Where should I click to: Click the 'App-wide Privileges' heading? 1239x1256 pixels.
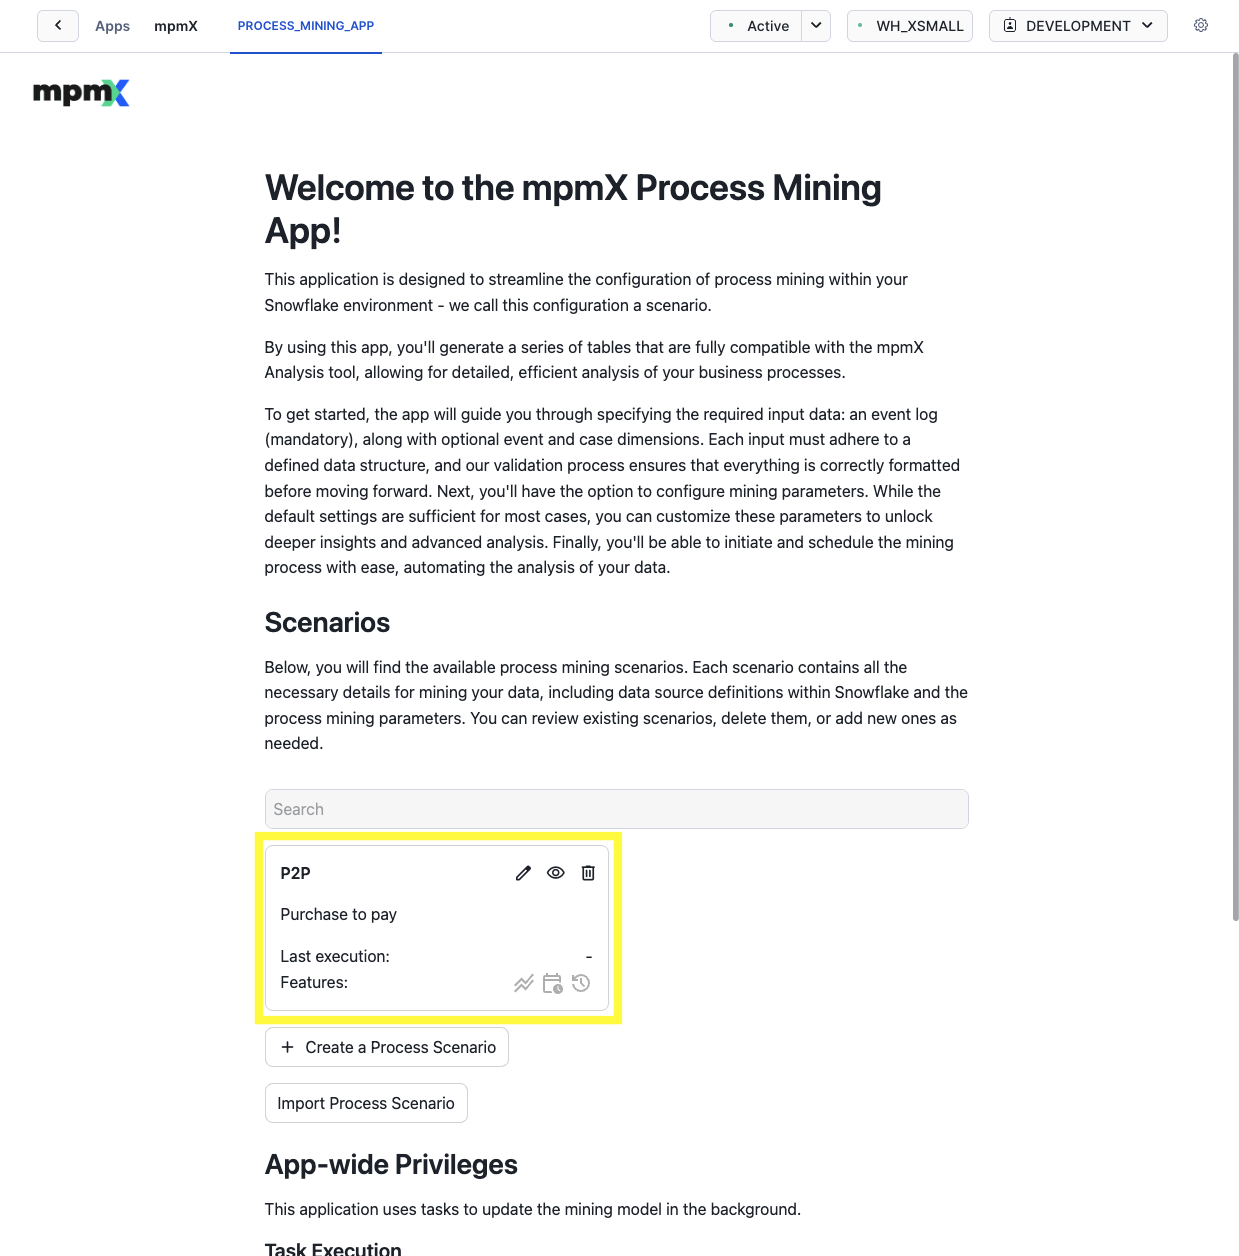[x=391, y=1164]
